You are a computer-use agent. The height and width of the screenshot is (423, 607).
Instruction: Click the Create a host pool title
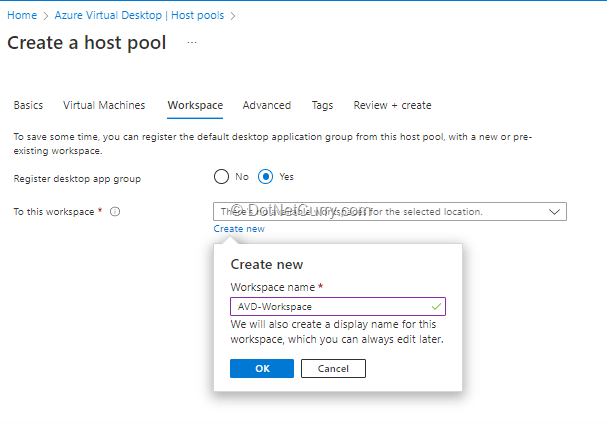pyautogui.click(x=87, y=43)
